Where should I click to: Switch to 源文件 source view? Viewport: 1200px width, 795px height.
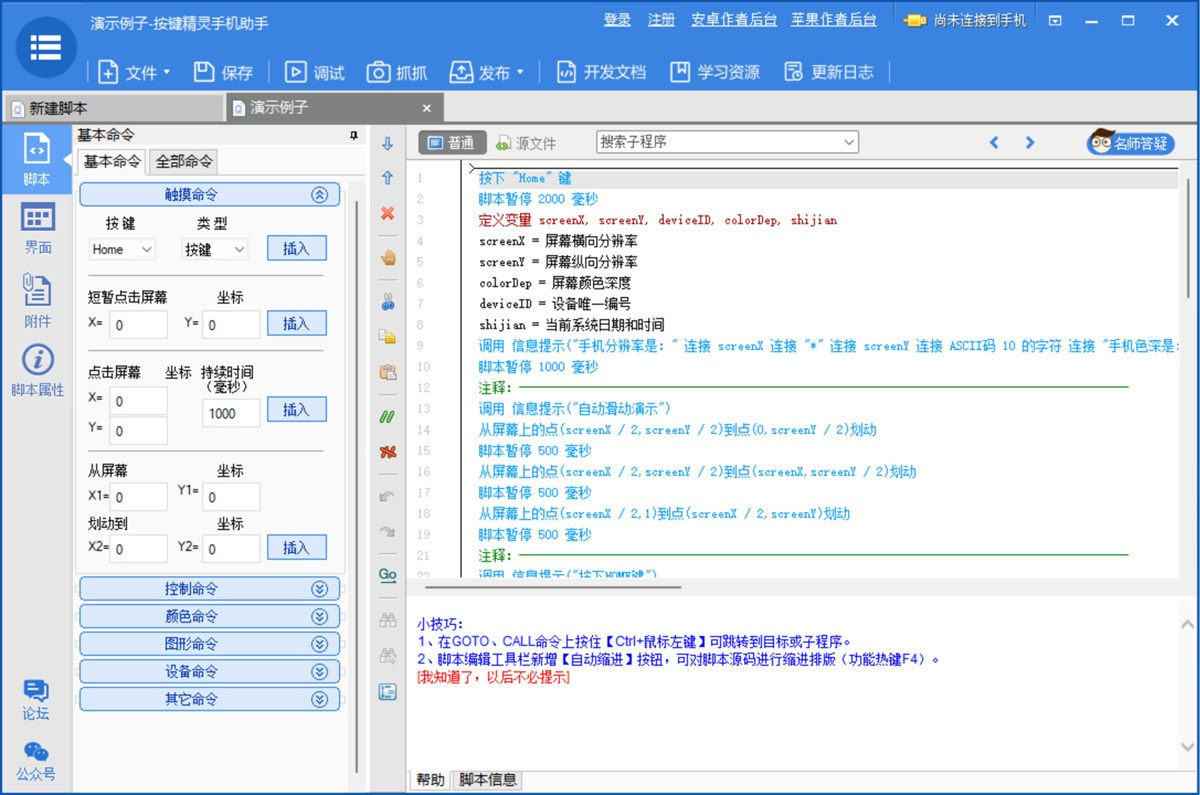[525, 143]
